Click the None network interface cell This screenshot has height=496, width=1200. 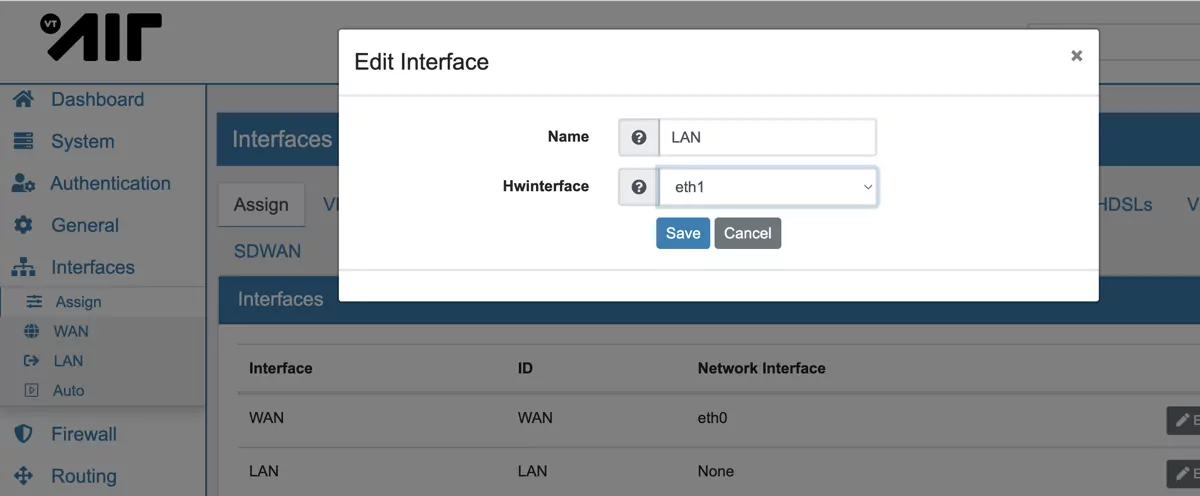click(x=716, y=471)
